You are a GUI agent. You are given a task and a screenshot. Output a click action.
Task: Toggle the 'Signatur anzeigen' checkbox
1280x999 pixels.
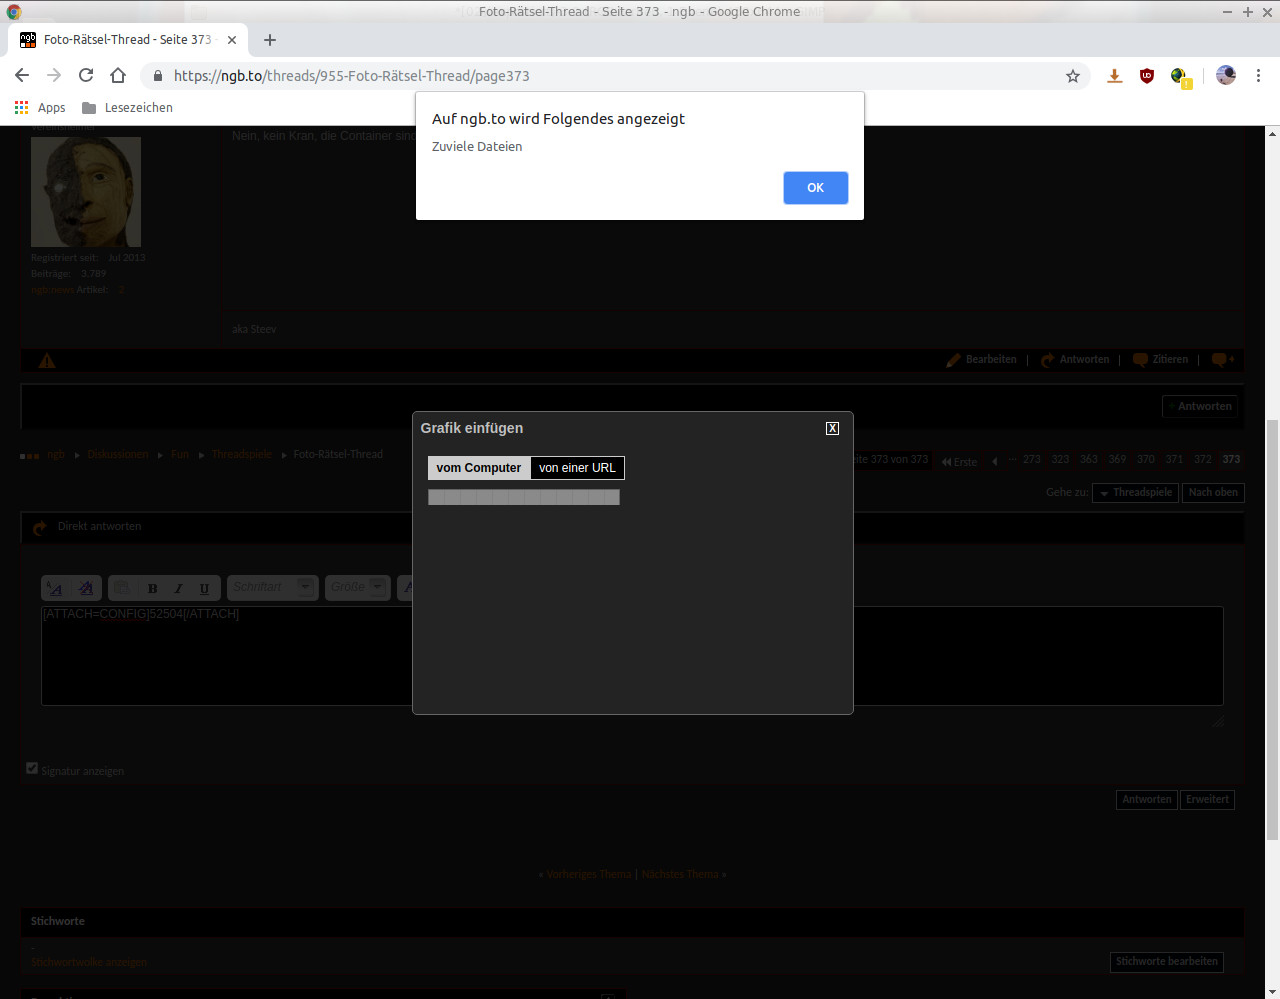[x=32, y=768]
